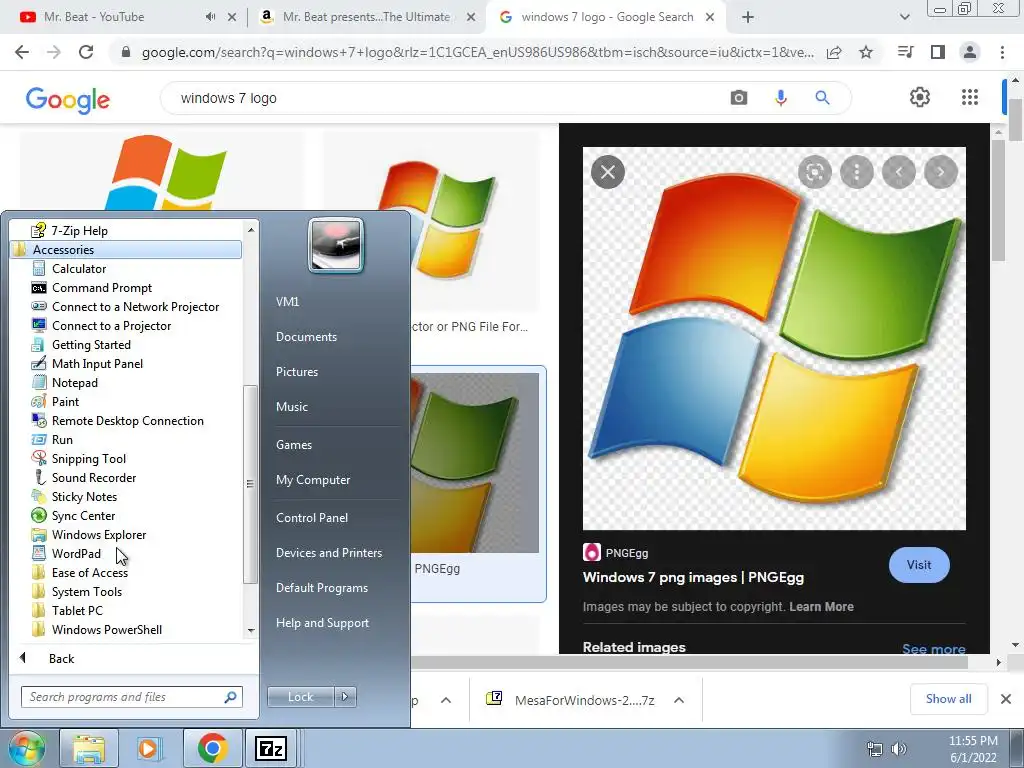Screen dimensions: 1024x768
Task: Show all downloads
Action: 948,699
